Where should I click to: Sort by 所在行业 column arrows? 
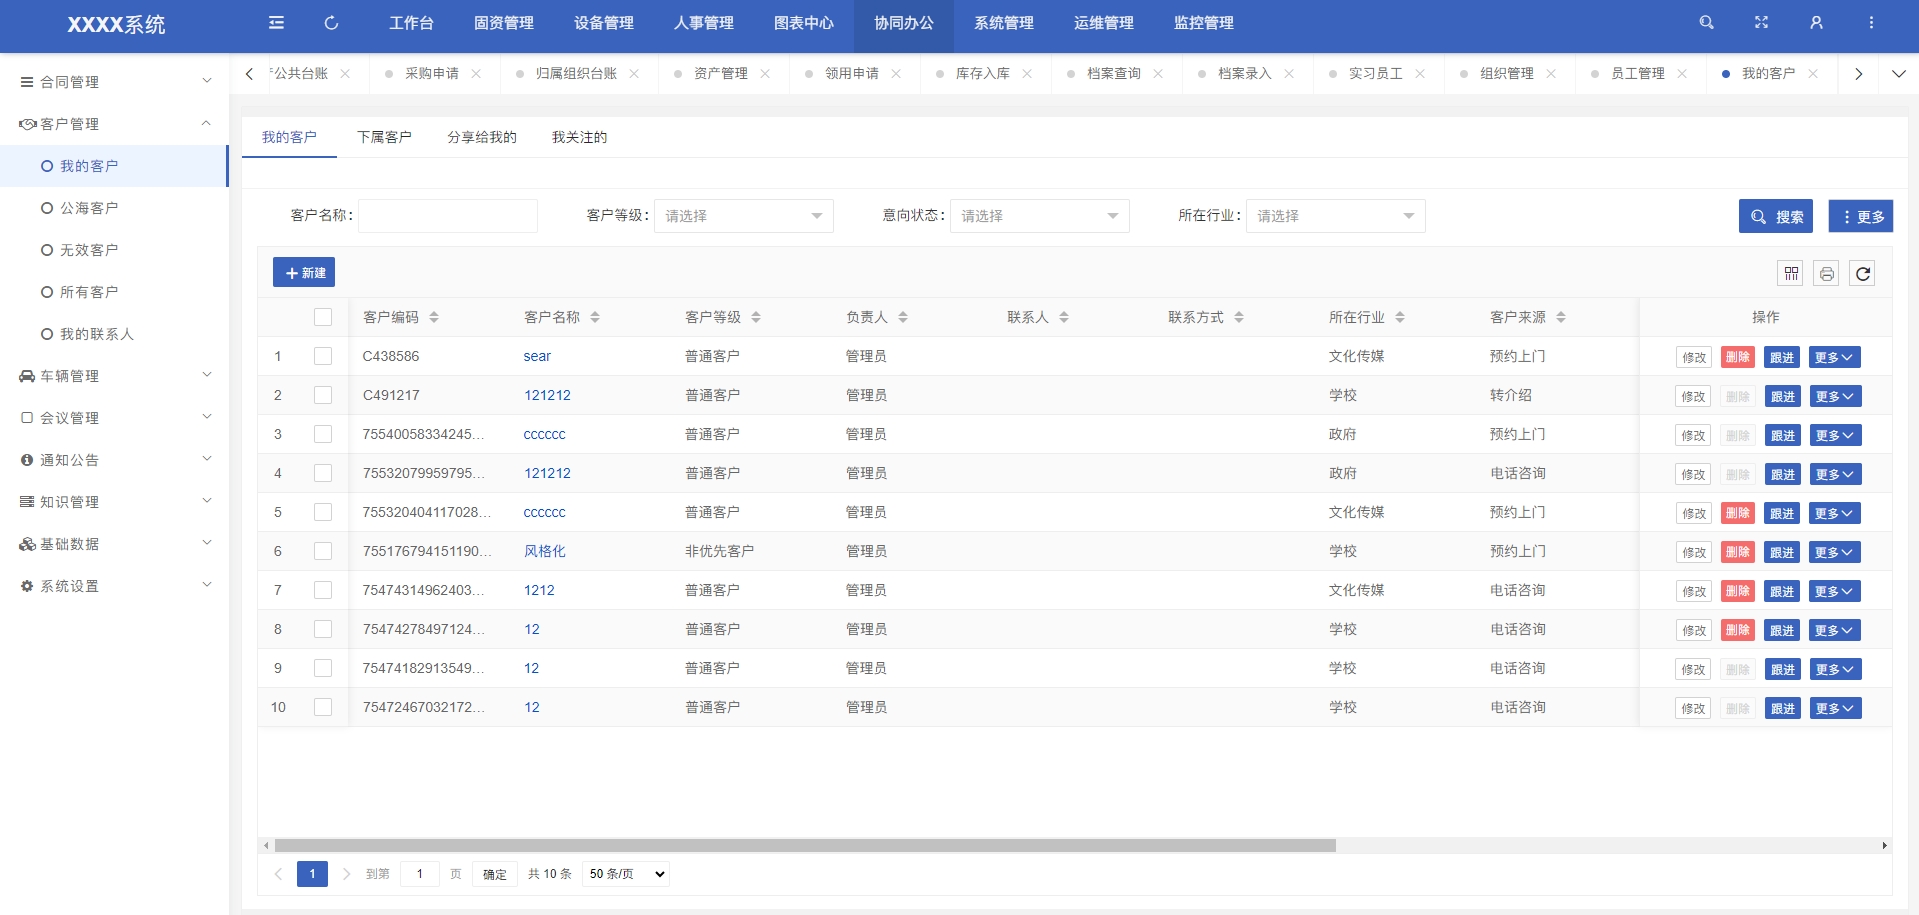click(1400, 317)
